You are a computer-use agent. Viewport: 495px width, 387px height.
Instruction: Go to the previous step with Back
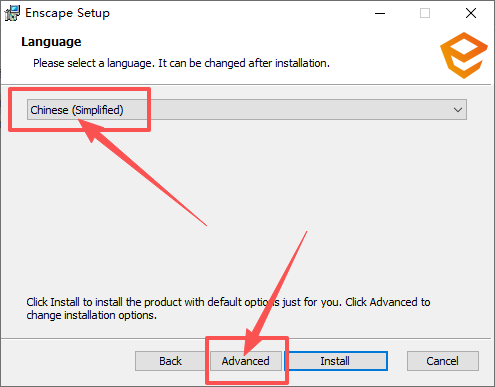pos(170,361)
